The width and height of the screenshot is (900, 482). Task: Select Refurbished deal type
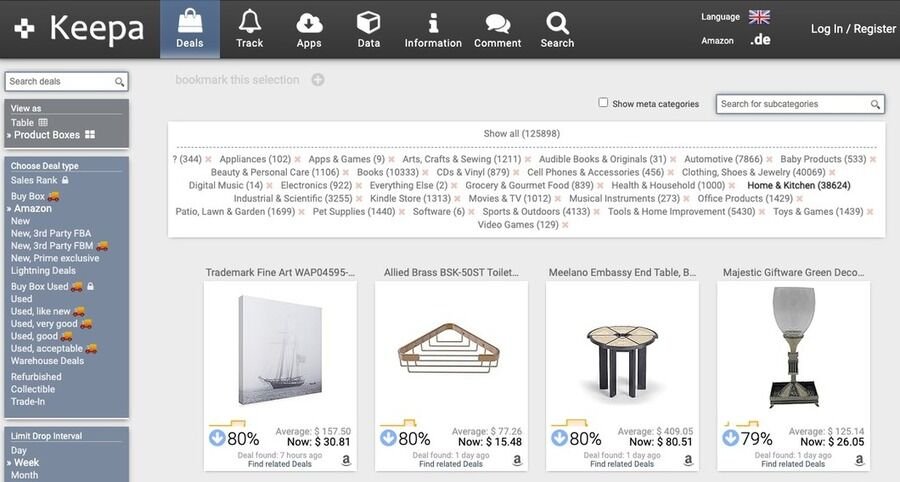click(x=36, y=377)
